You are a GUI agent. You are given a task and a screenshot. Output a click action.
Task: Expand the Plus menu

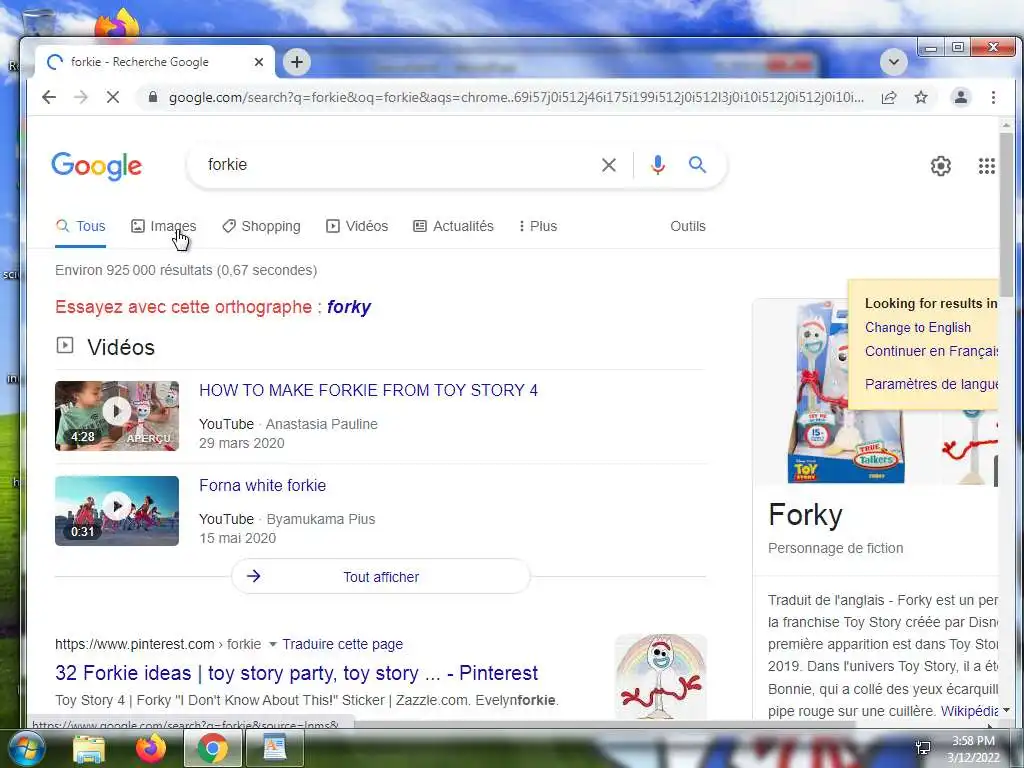click(x=537, y=227)
